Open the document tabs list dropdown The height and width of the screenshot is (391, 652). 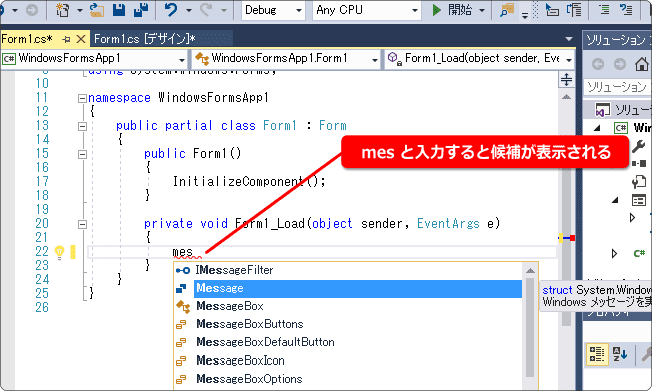(569, 39)
